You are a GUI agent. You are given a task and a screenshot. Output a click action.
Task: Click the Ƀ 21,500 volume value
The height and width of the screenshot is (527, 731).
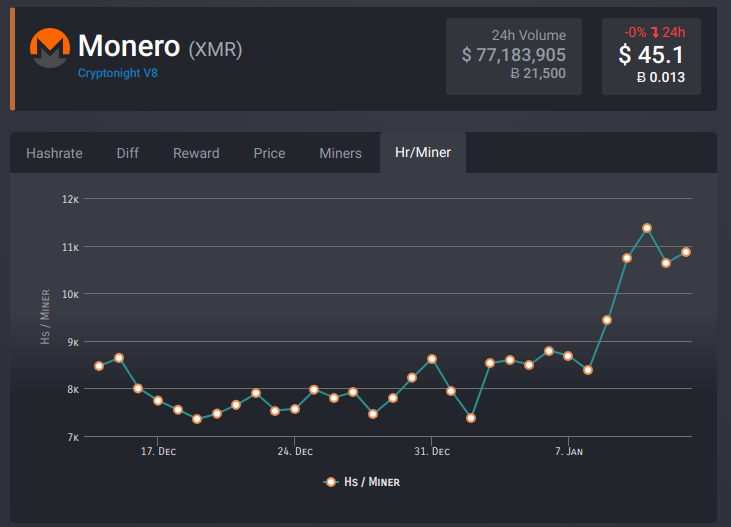(538, 73)
